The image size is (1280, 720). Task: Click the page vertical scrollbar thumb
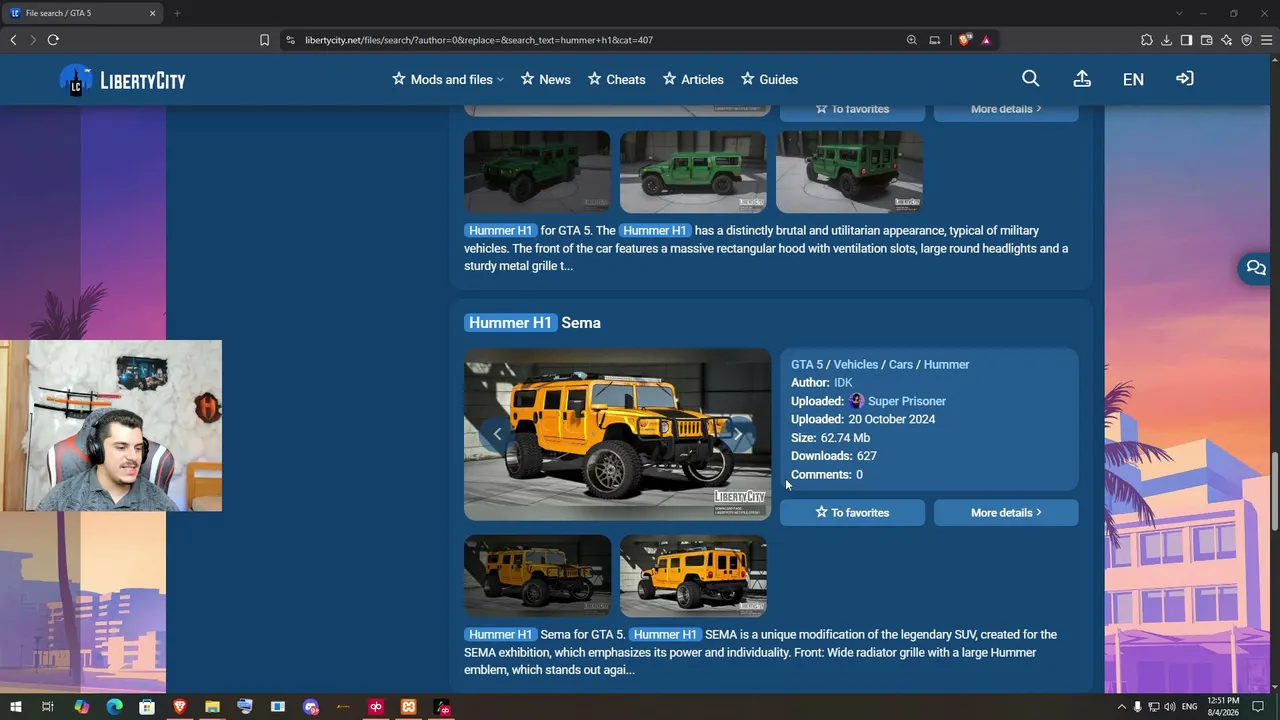coord(1273,492)
